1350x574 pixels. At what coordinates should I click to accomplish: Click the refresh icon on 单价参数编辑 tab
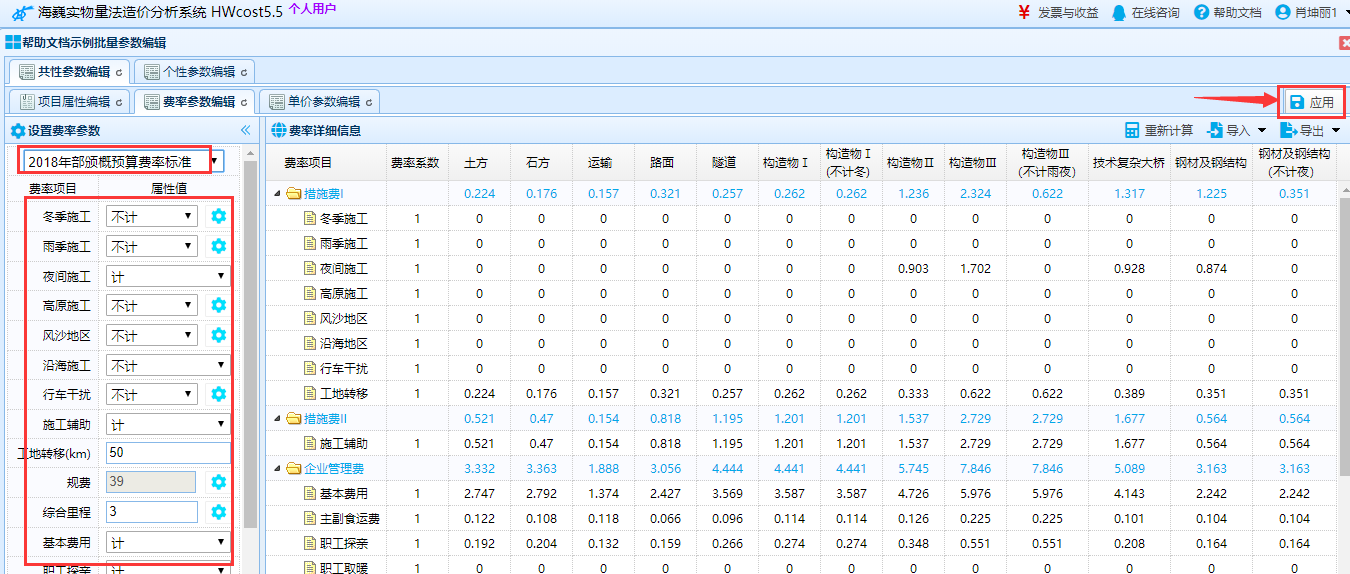tap(369, 102)
